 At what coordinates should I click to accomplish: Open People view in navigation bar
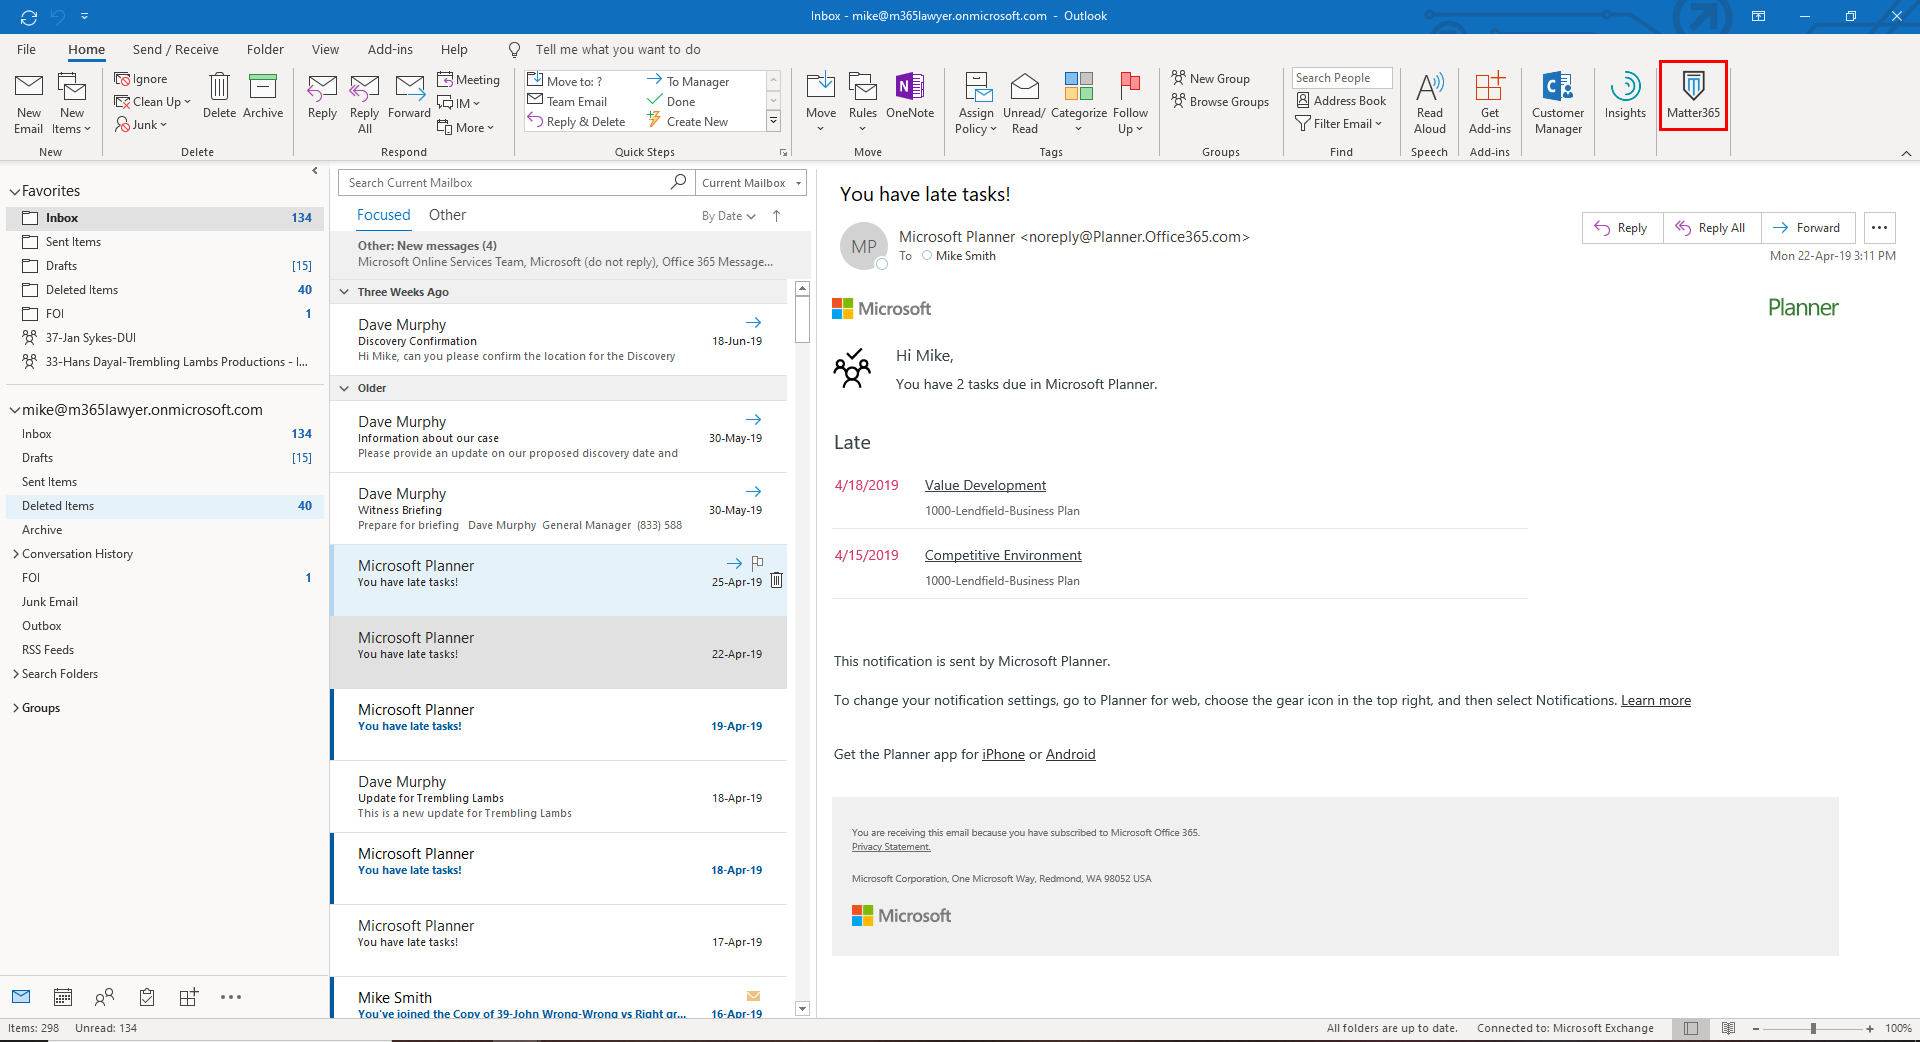coord(105,997)
